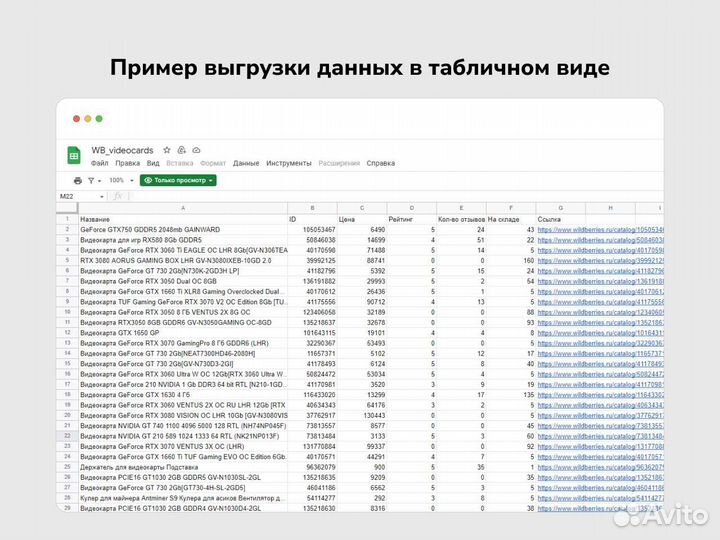Select all cells via corner box

(67, 208)
